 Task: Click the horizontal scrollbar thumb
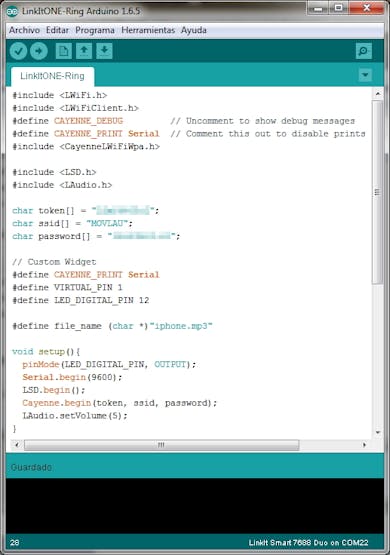[161, 445]
